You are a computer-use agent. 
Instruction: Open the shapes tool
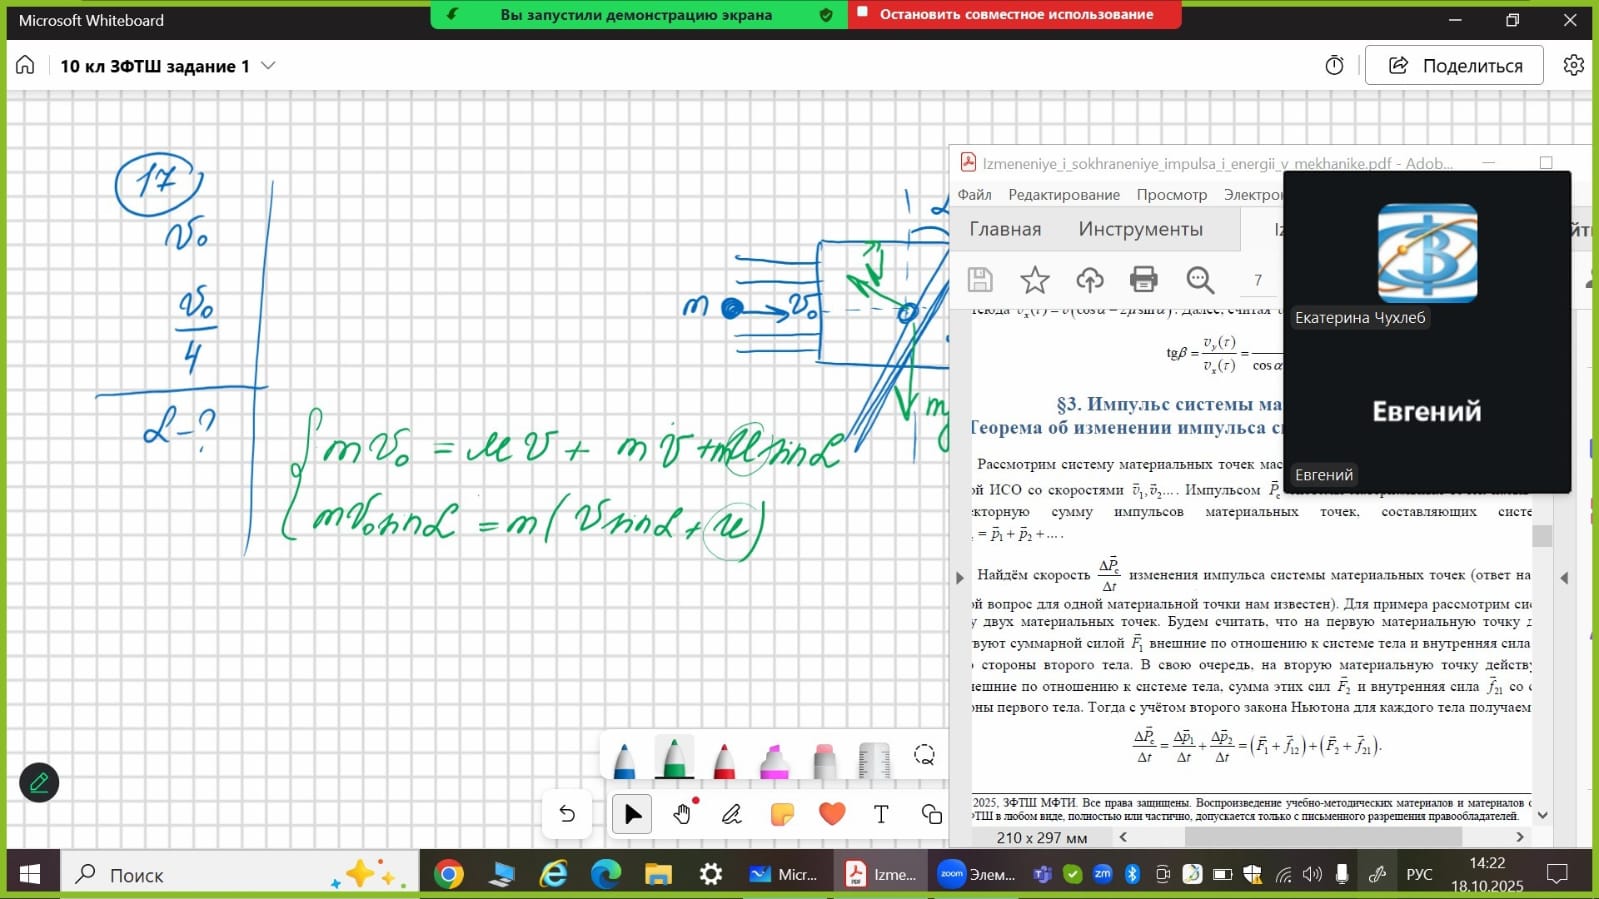click(x=931, y=814)
